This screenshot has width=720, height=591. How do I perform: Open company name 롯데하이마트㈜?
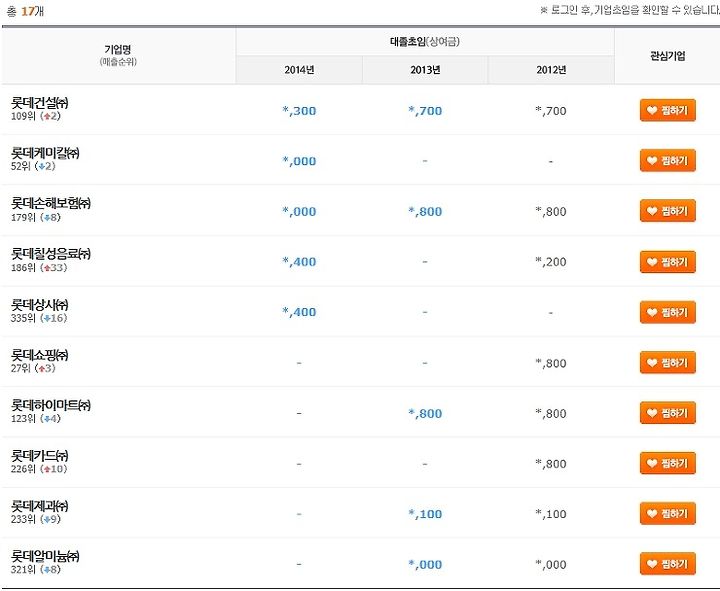pyautogui.click(x=51, y=405)
